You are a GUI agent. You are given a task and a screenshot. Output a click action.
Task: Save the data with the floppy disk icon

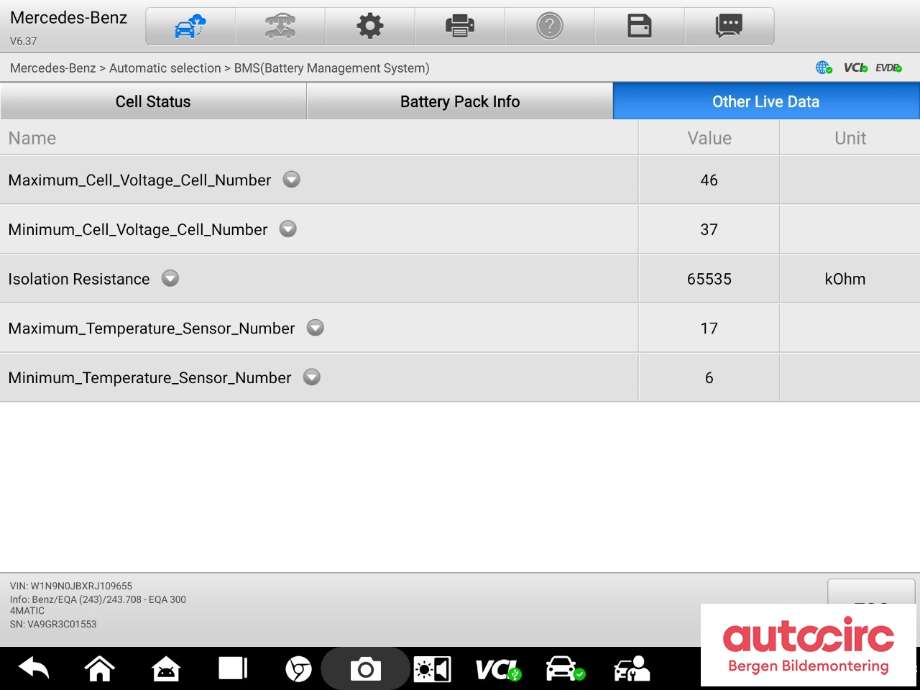coord(640,26)
